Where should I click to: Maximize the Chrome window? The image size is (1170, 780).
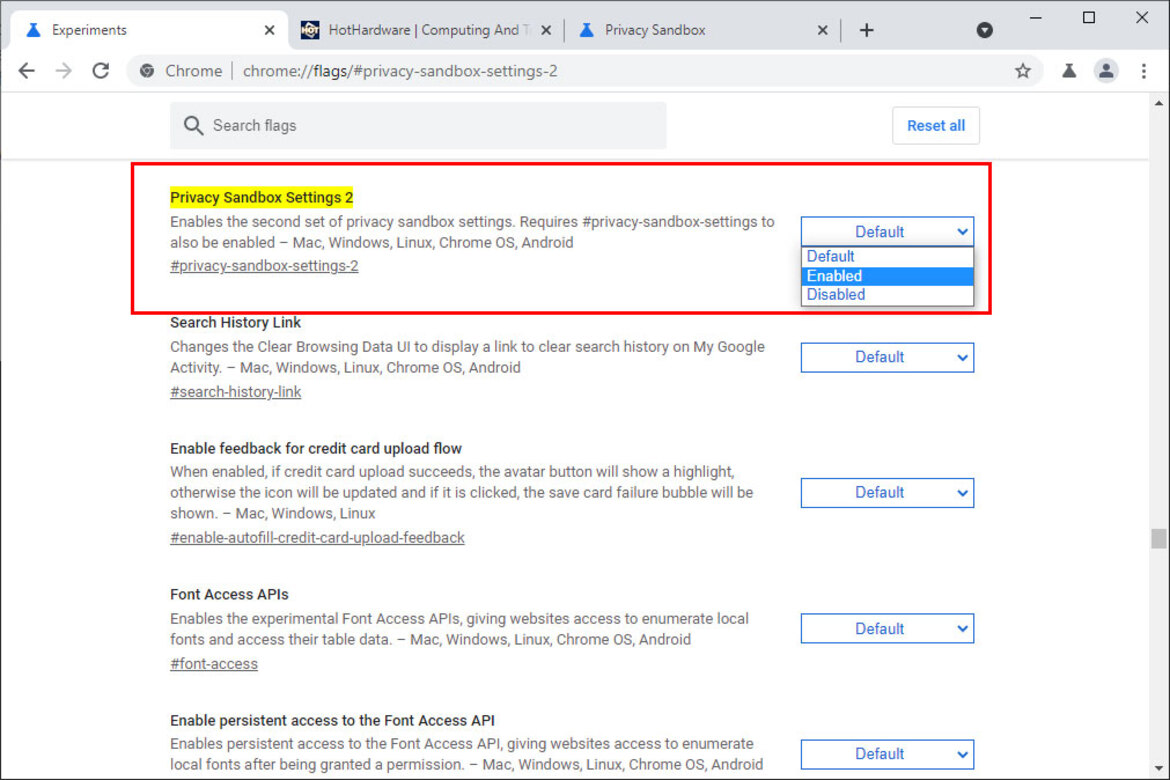point(1089,17)
